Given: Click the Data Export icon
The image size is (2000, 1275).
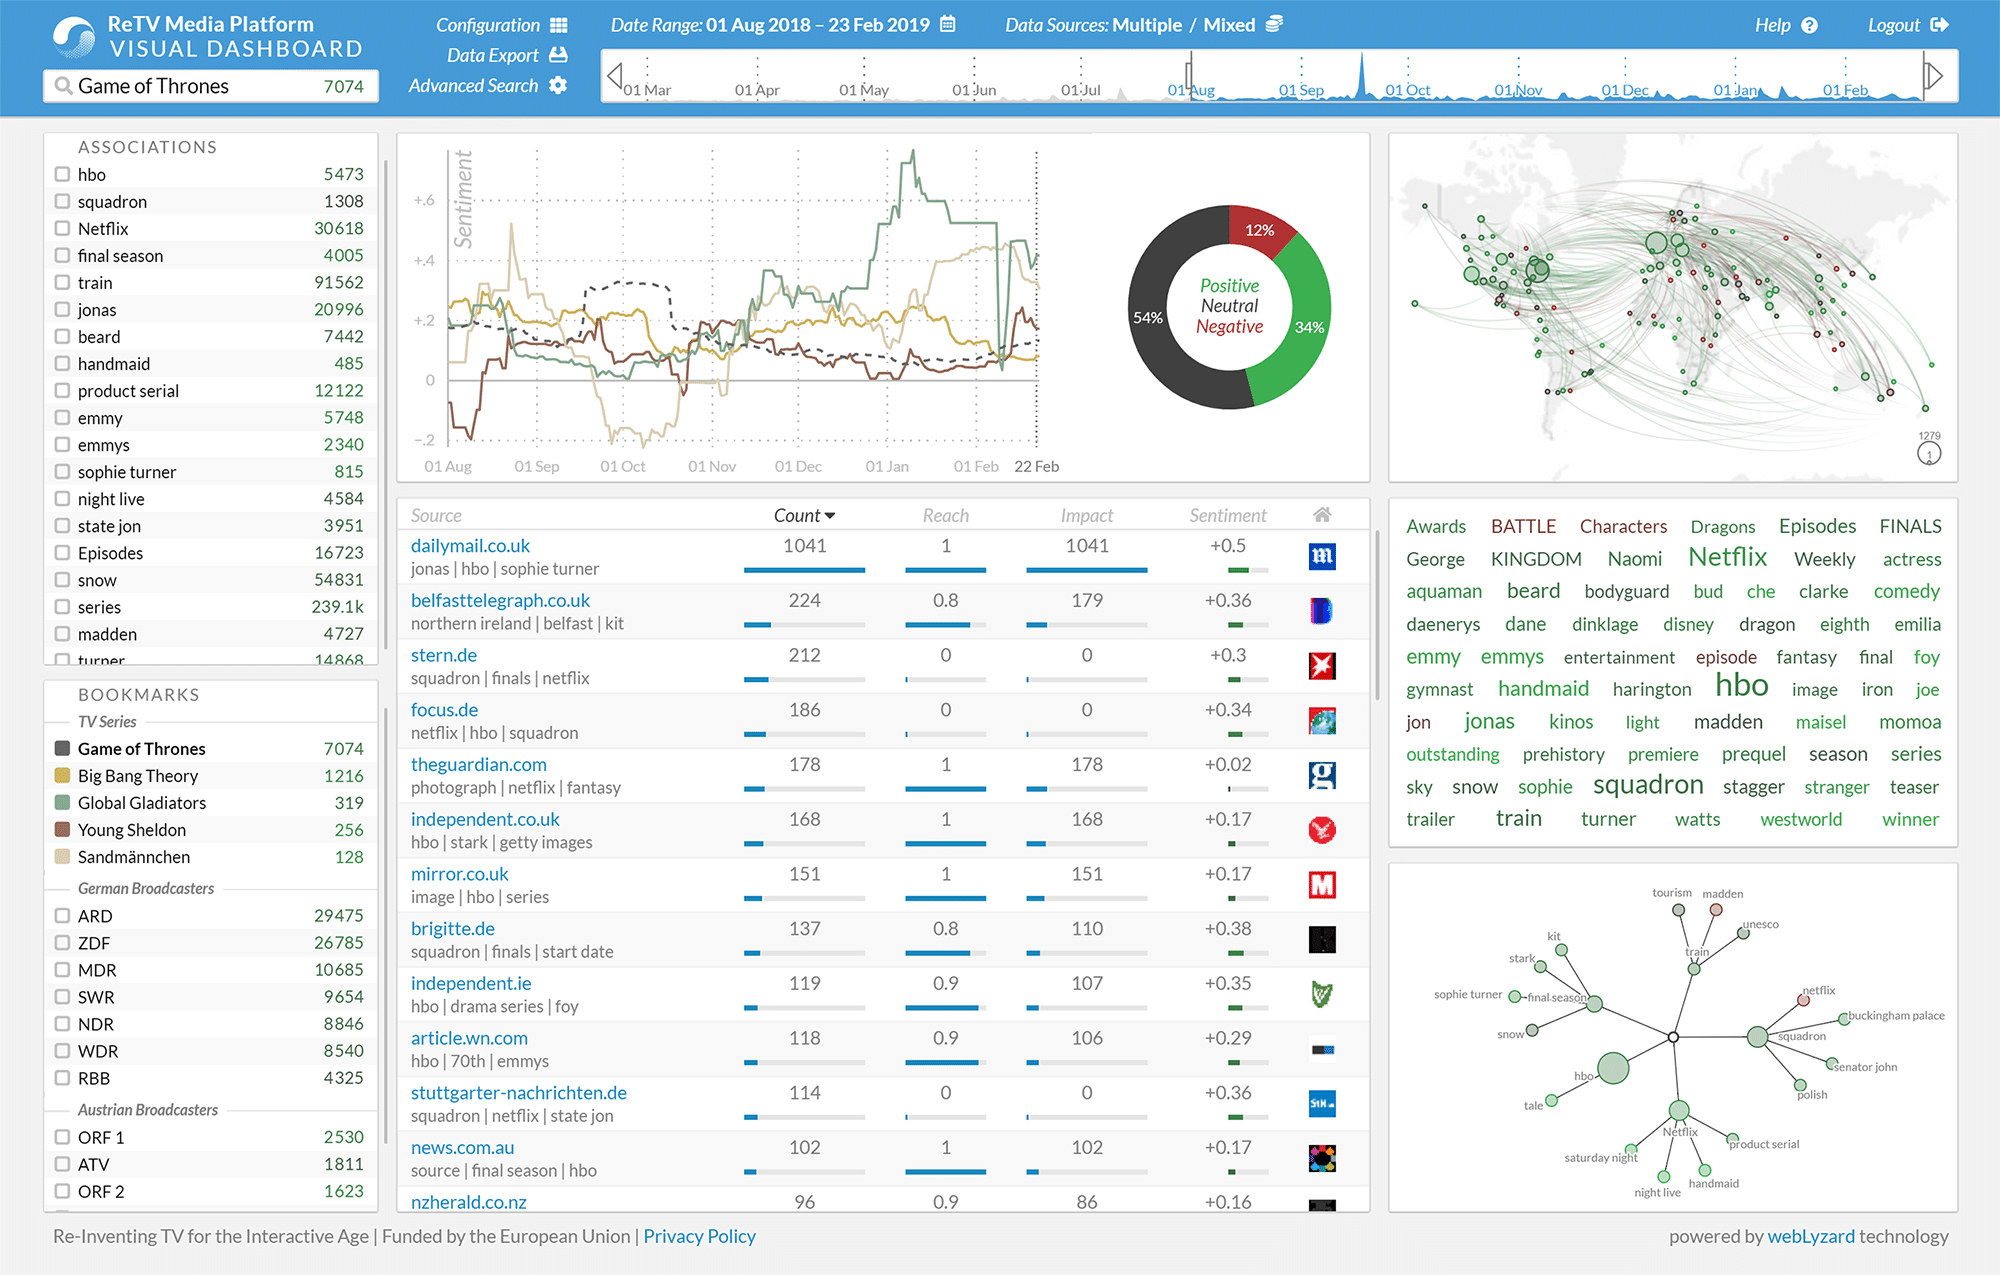Looking at the screenshot, I should (x=559, y=55).
